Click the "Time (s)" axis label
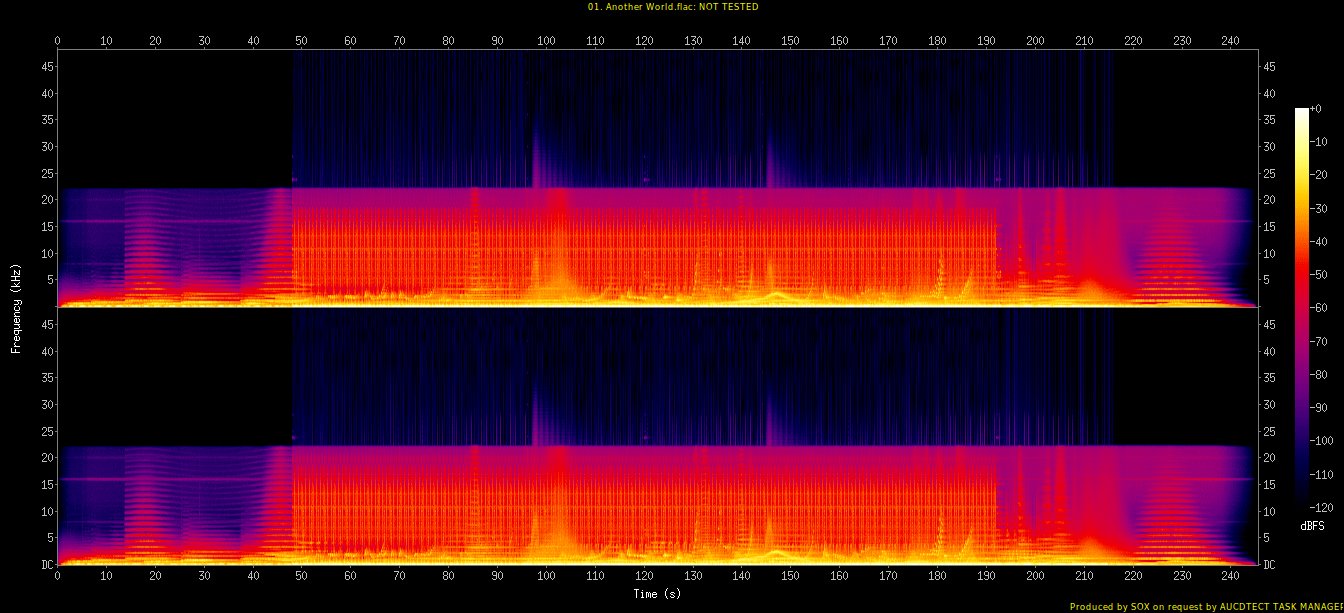Screen dimensions: 1344x613 pos(657,594)
